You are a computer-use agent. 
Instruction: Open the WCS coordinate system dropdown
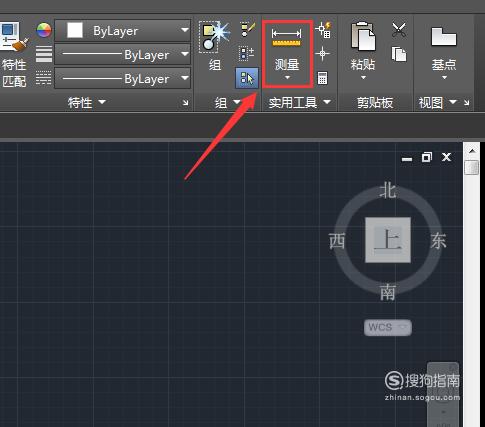388,327
